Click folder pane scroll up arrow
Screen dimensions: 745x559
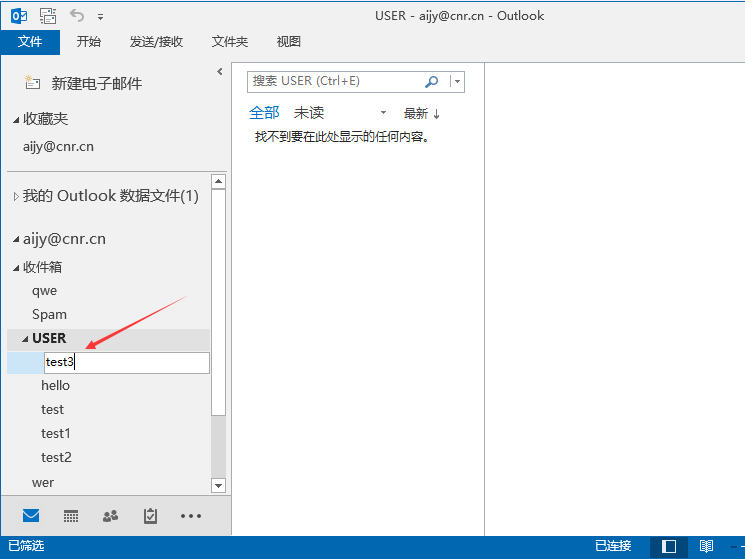pos(219,182)
